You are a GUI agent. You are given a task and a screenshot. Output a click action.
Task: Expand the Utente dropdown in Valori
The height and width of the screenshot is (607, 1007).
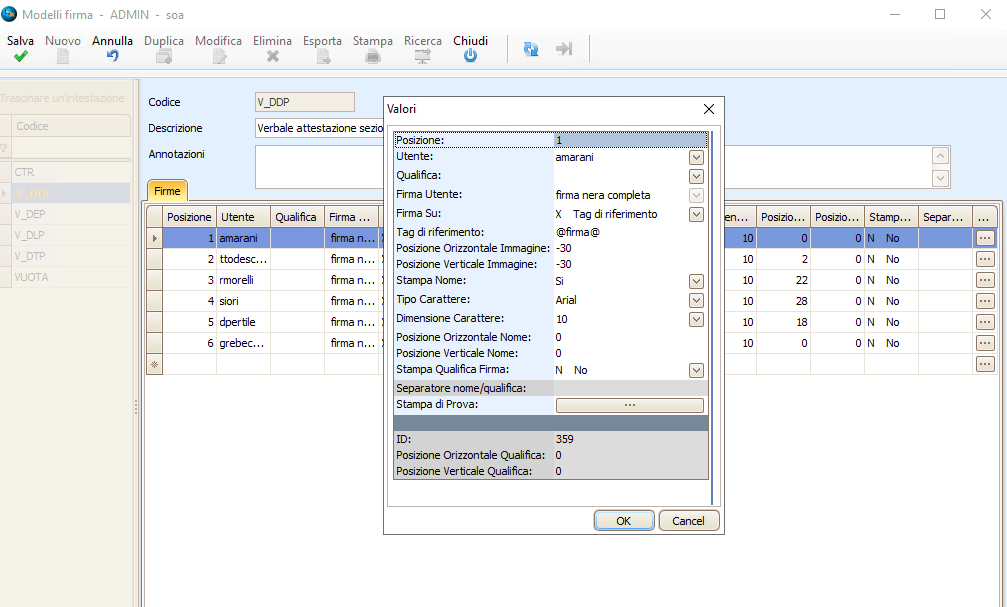696,157
